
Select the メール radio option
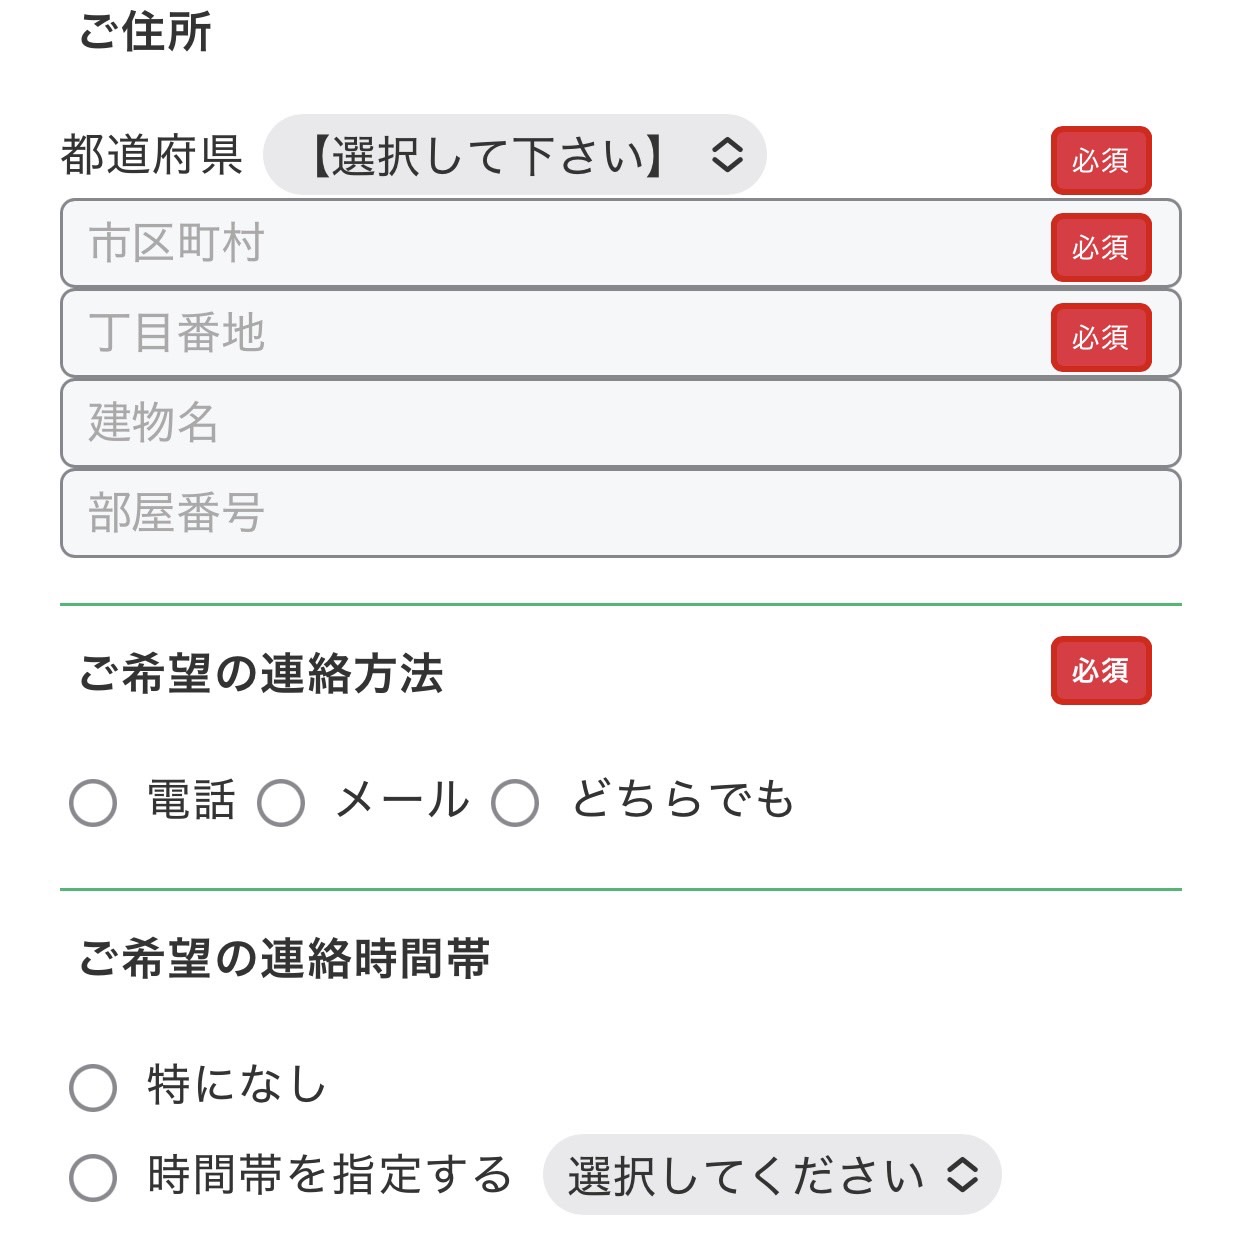(x=281, y=802)
